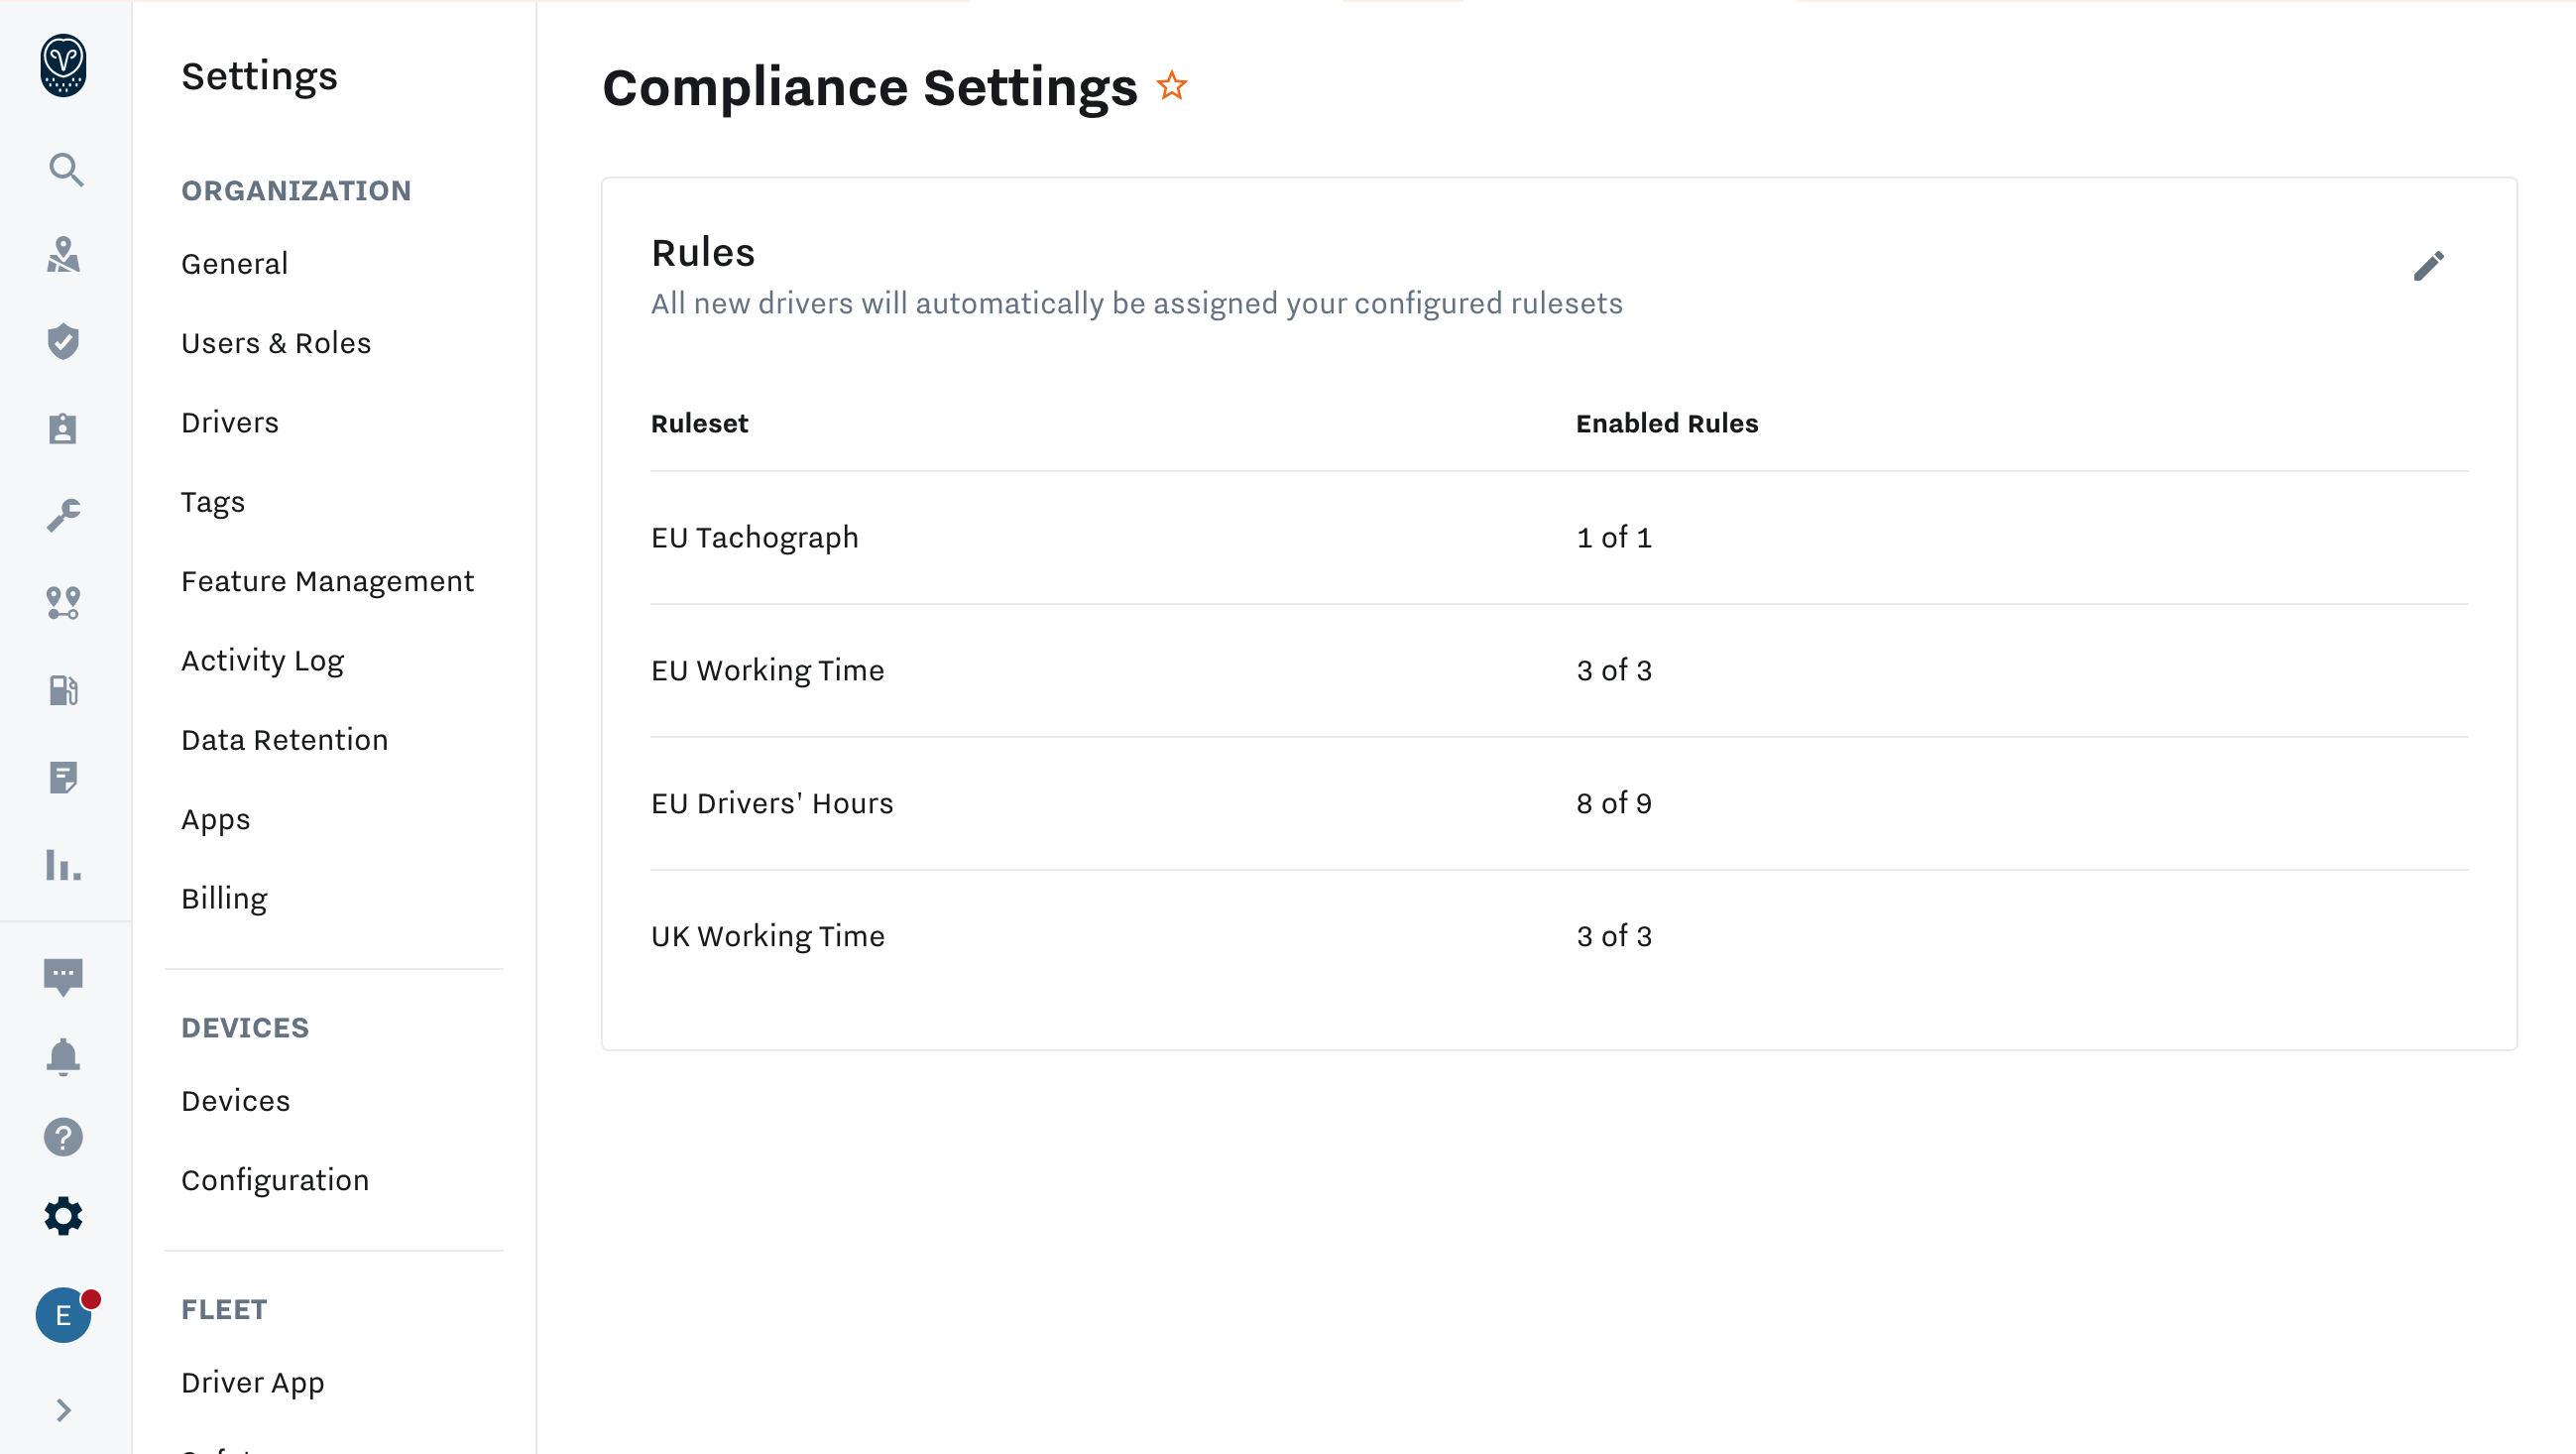Open the user avatar E menu
The width and height of the screenshot is (2576, 1454).
[x=64, y=1315]
